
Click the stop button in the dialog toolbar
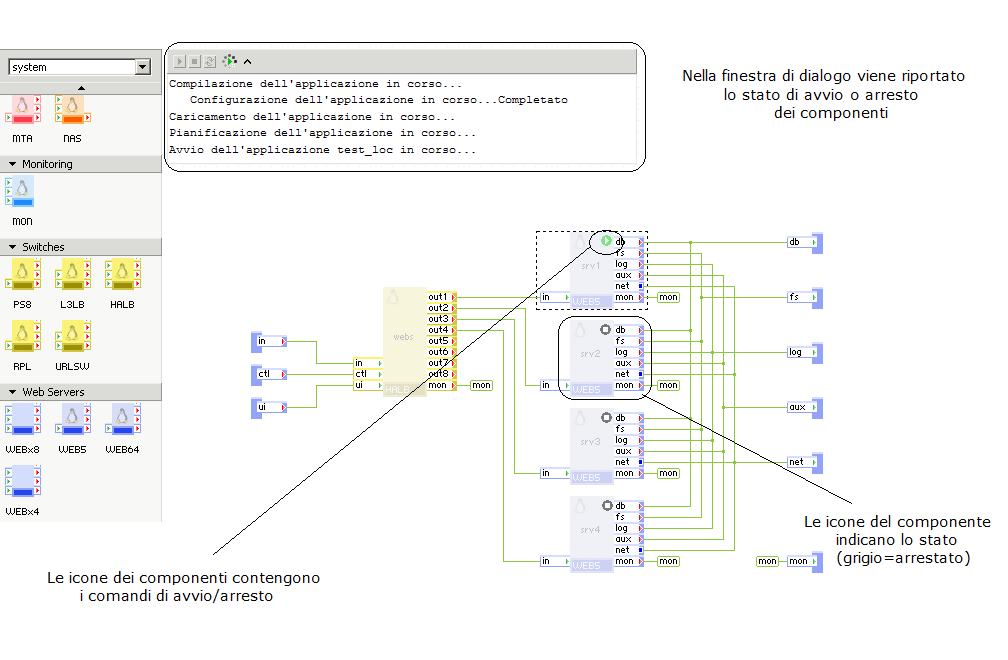coord(195,62)
